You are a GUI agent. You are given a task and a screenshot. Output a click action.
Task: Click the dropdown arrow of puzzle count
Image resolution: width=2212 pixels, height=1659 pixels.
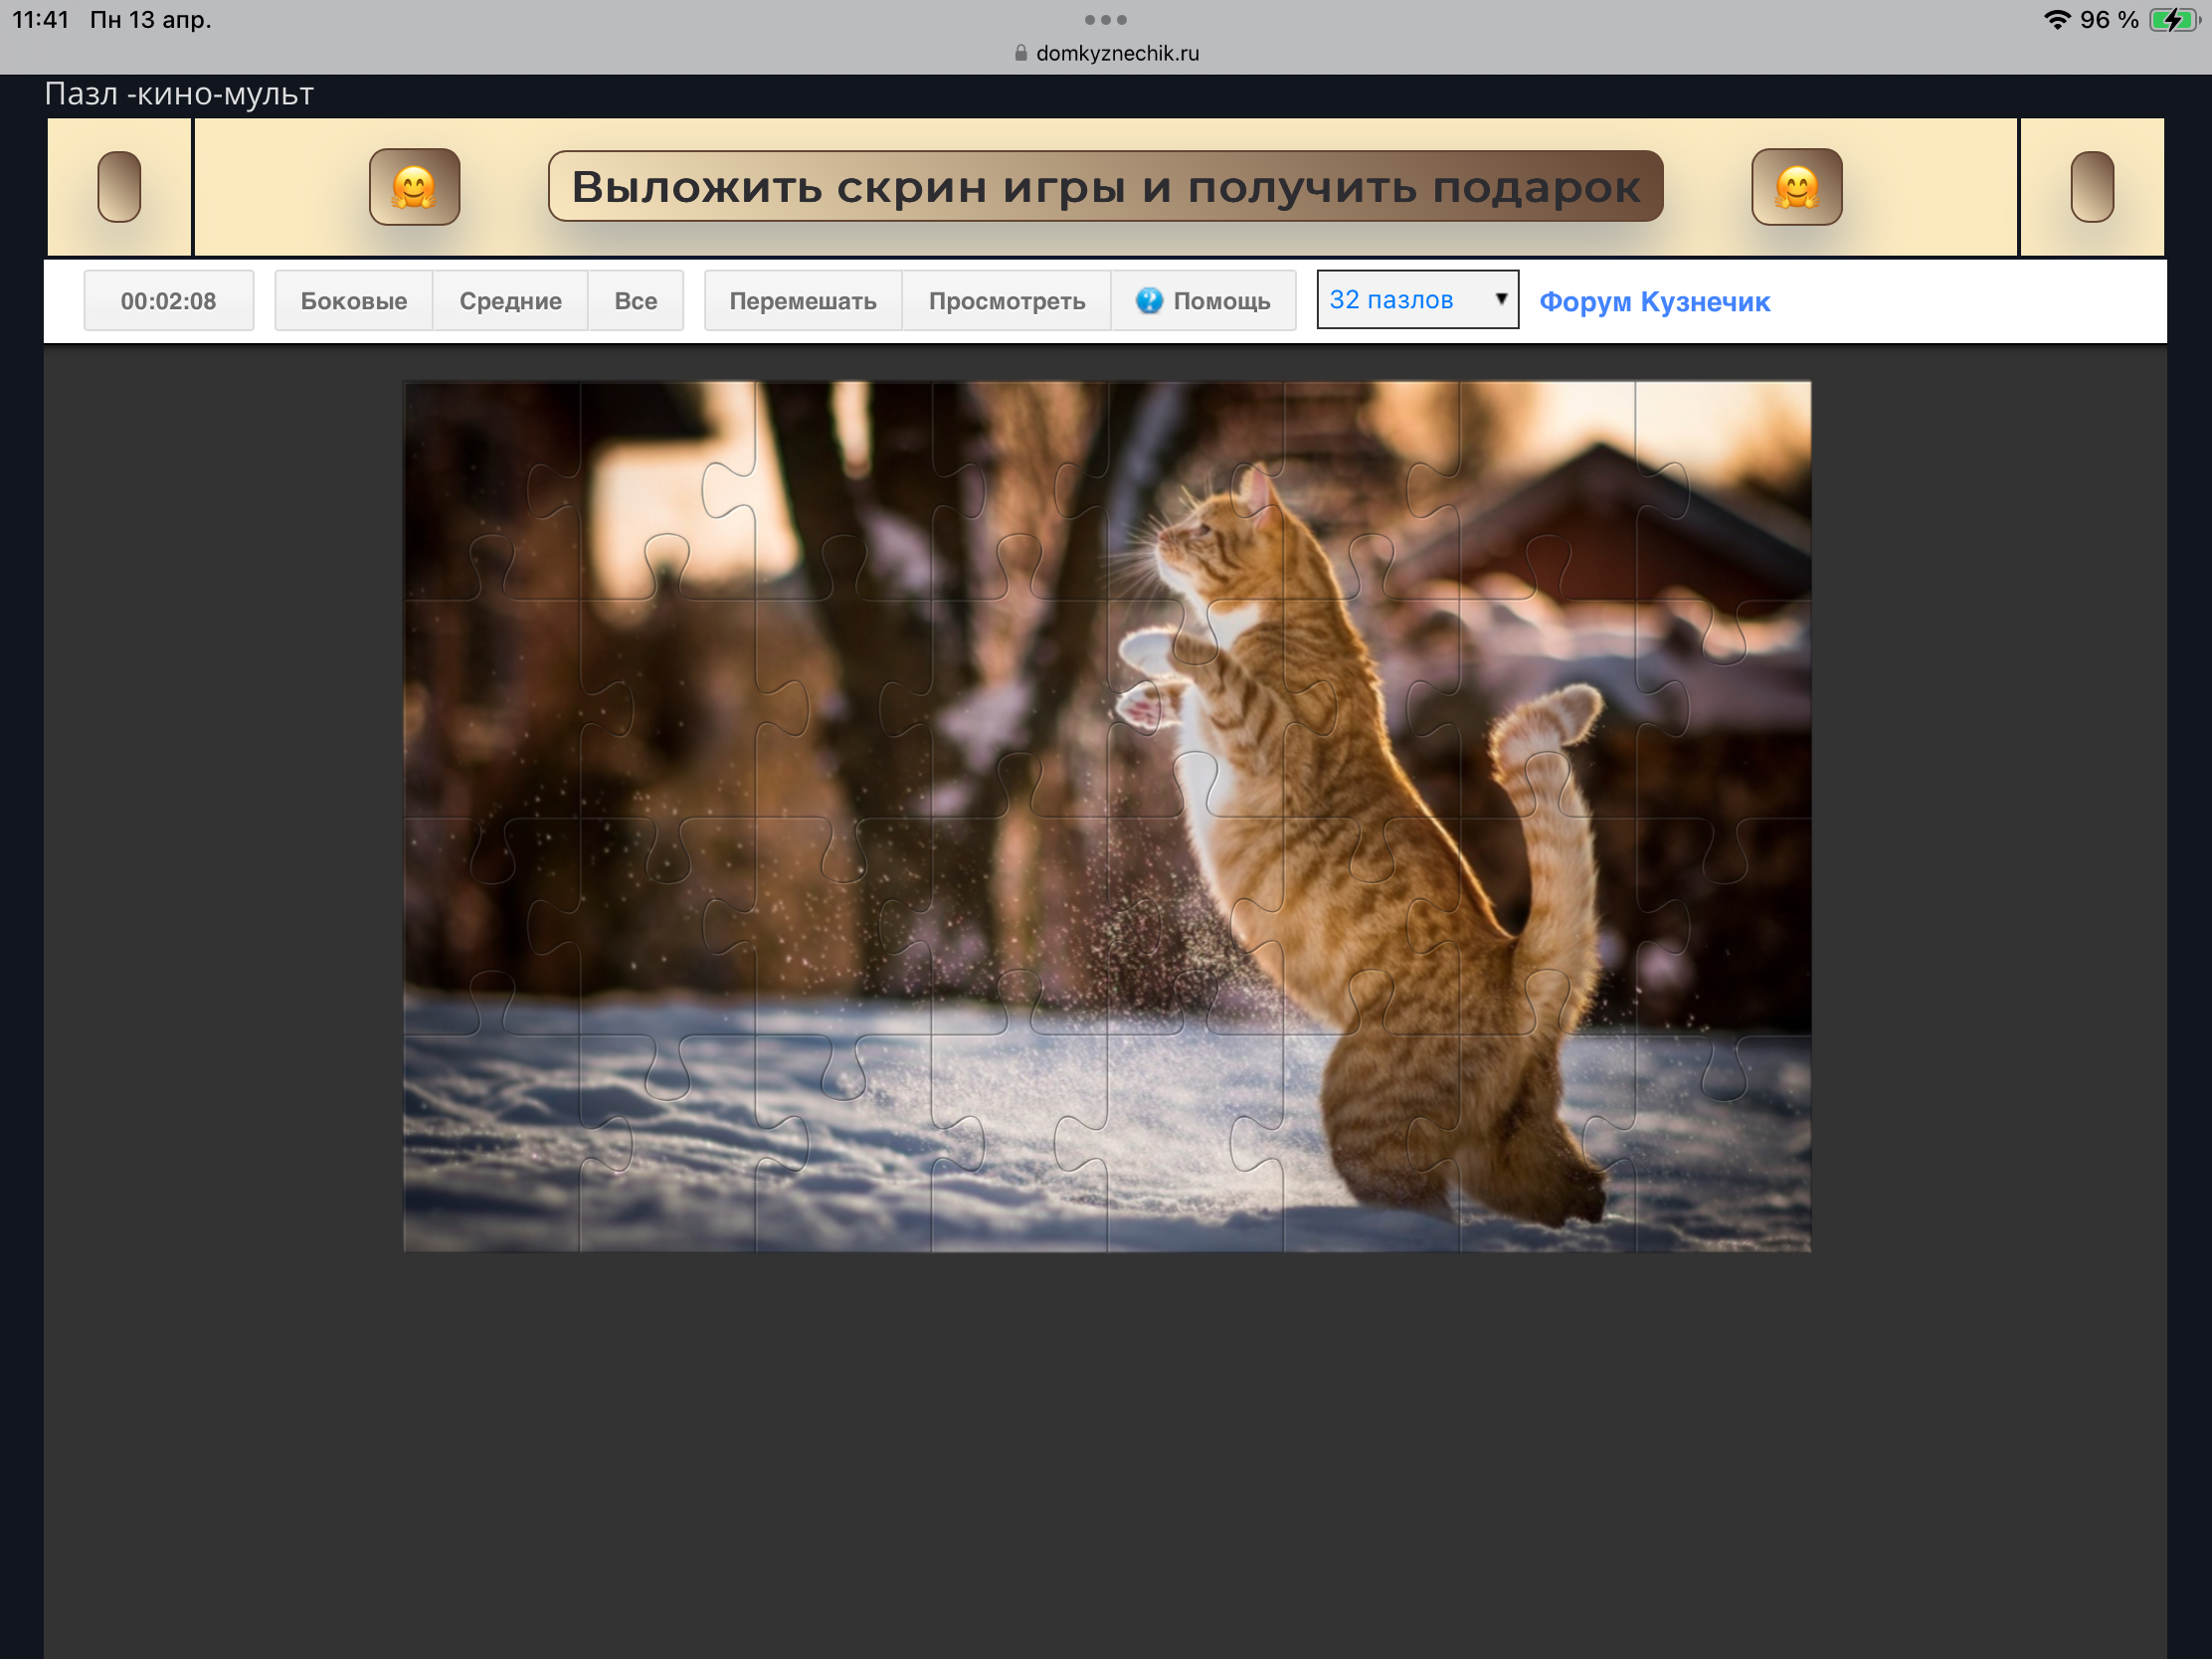coord(1500,299)
